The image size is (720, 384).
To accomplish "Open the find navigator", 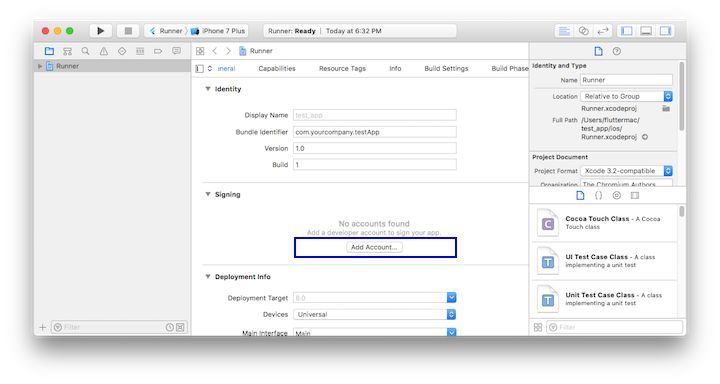I will (x=85, y=51).
